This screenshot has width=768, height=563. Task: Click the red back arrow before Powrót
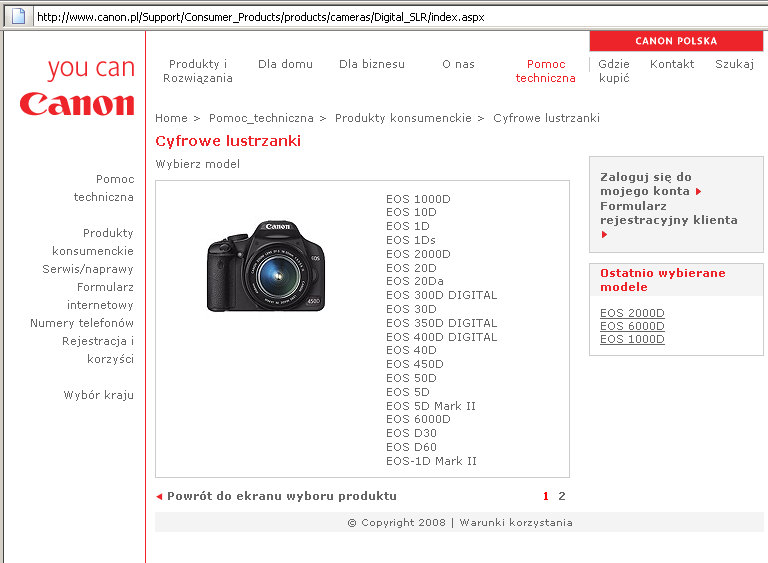click(159, 496)
